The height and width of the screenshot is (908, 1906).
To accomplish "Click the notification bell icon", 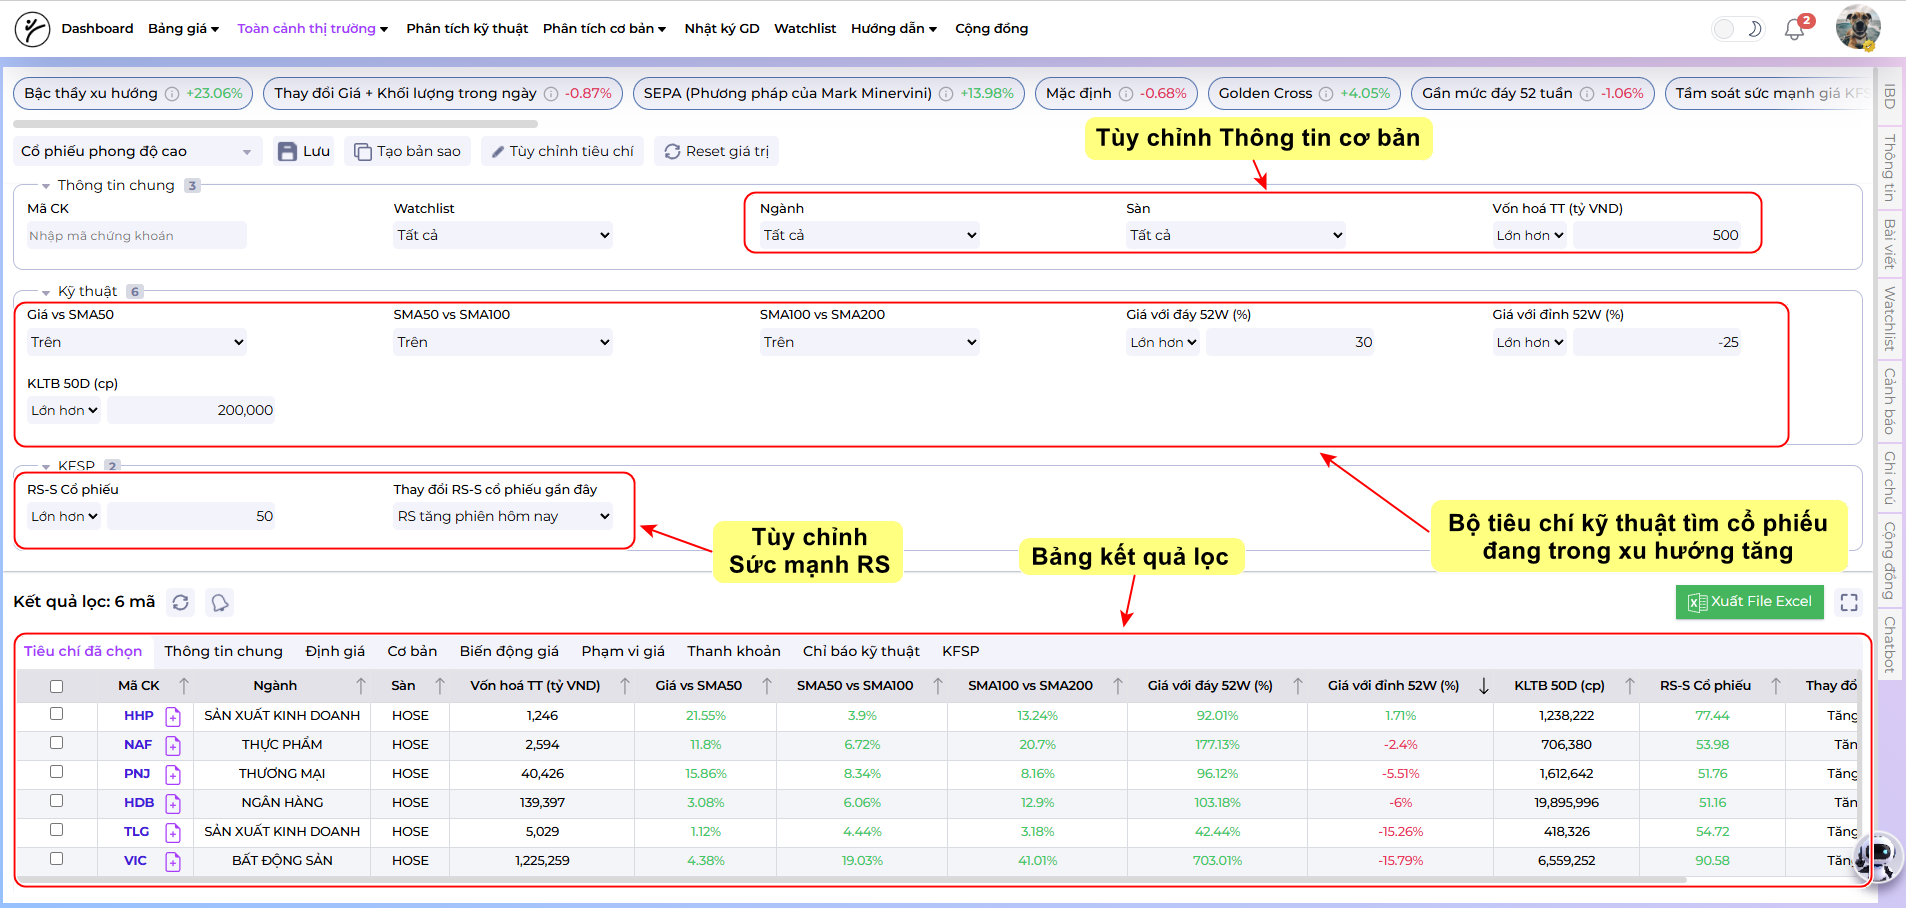I will 1795,29.
